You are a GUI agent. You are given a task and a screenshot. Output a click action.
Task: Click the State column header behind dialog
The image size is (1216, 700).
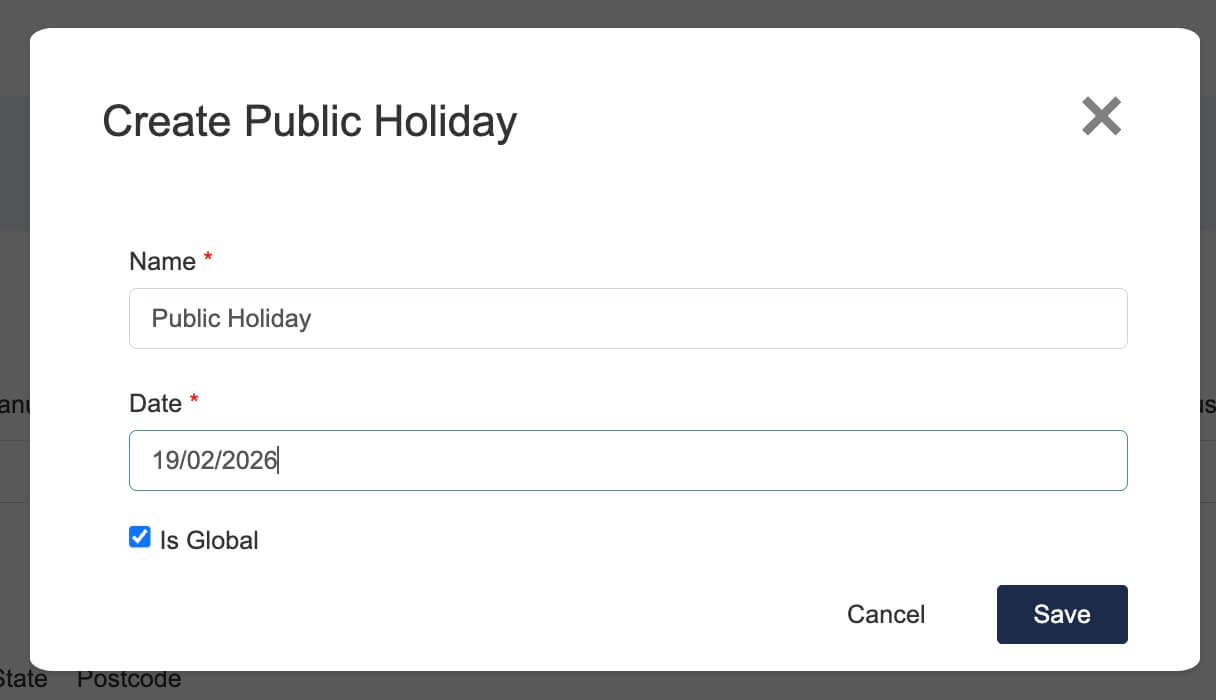(x=22, y=678)
